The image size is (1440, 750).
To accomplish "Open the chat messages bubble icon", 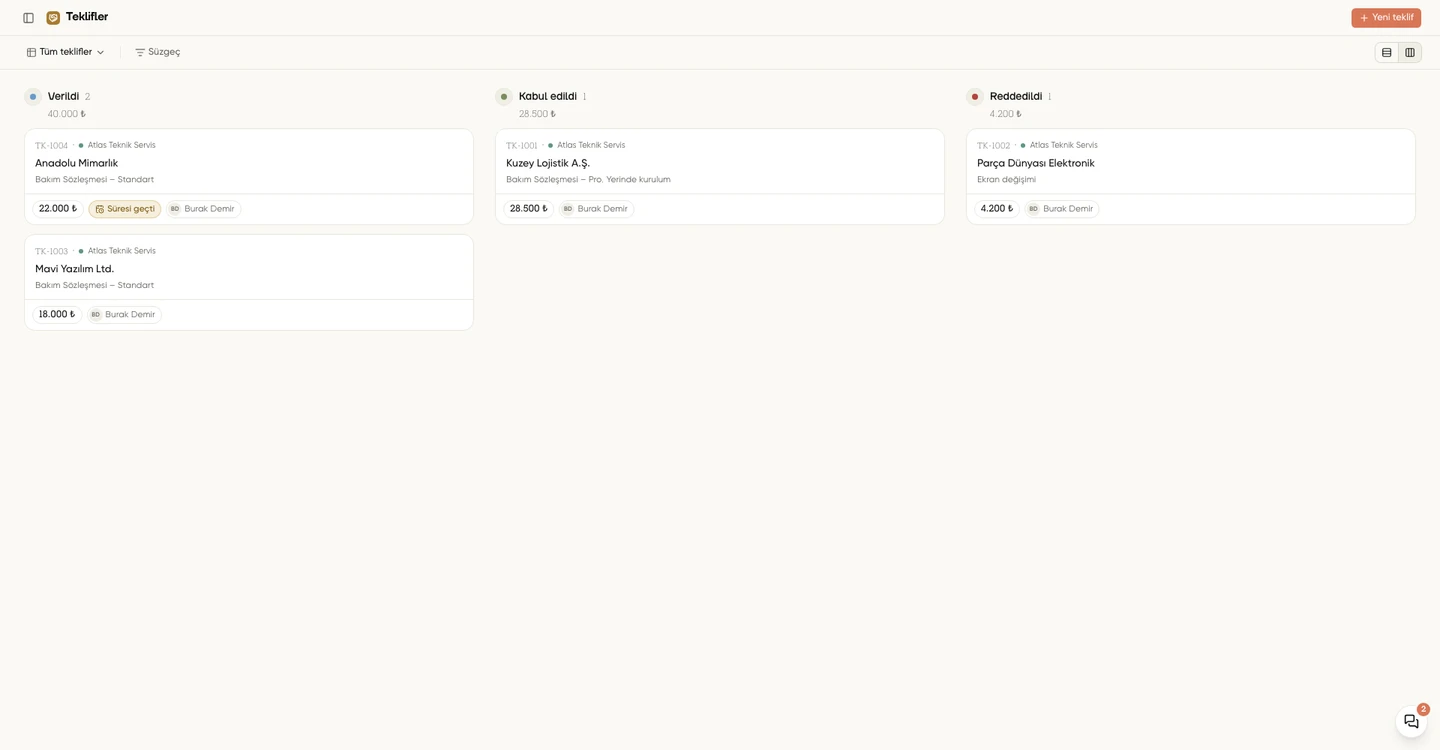I will coord(1411,721).
